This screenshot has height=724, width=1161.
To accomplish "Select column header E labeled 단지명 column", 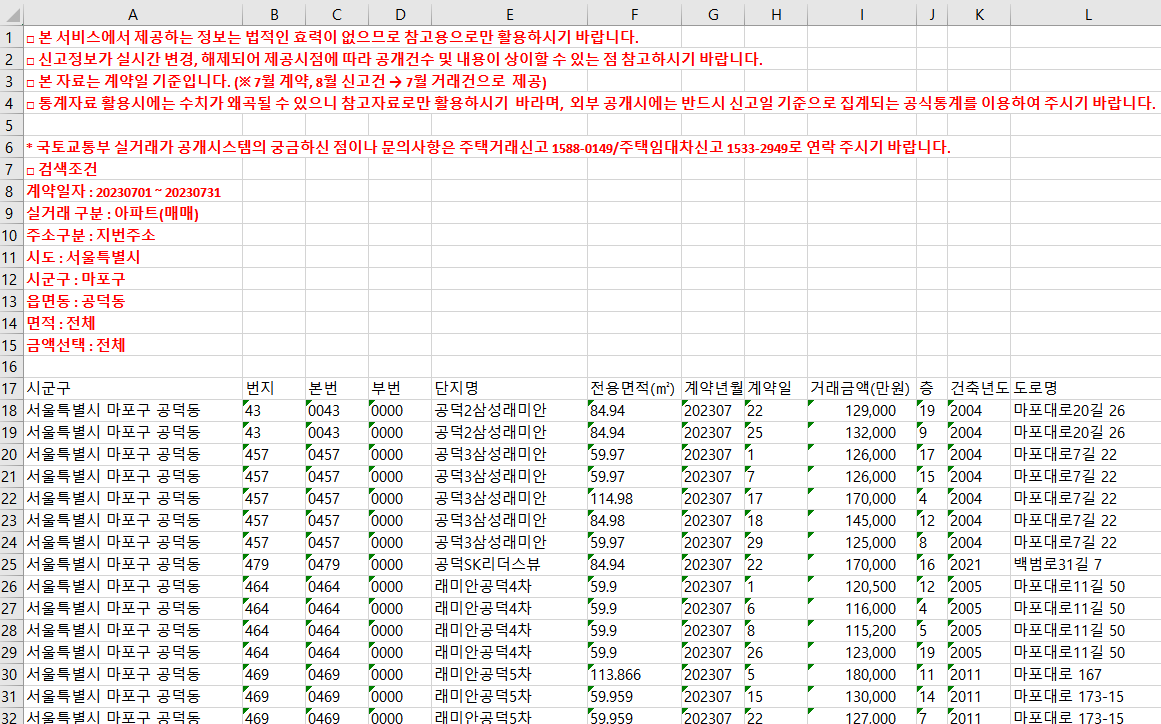I will coord(509,14).
